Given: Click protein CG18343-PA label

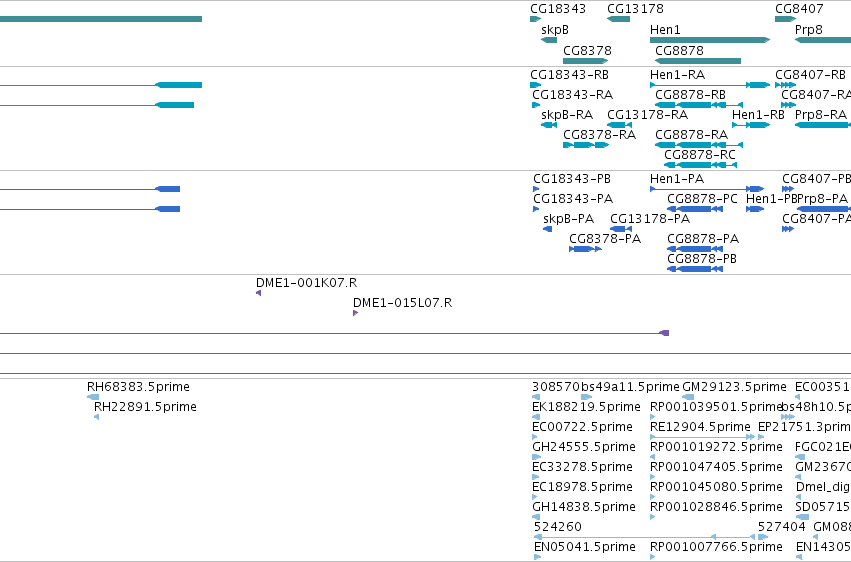Looking at the screenshot, I should [x=573, y=199].
